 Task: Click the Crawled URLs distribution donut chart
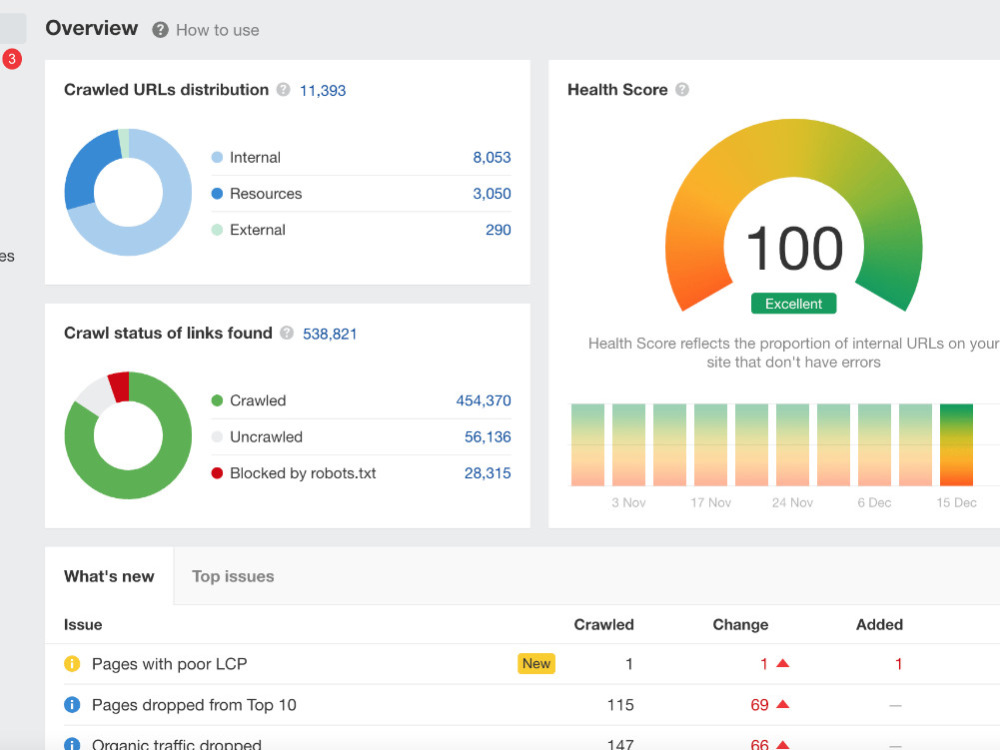128,192
